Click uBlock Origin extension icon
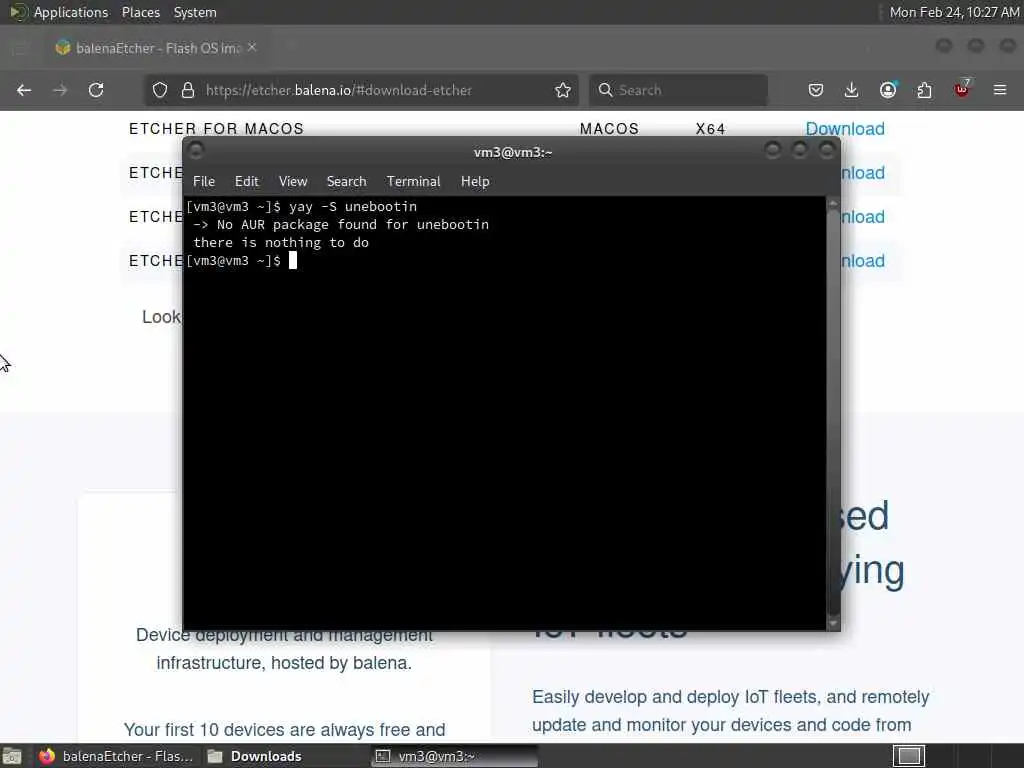The height and width of the screenshot is (768, 1024). click(962, 89)
